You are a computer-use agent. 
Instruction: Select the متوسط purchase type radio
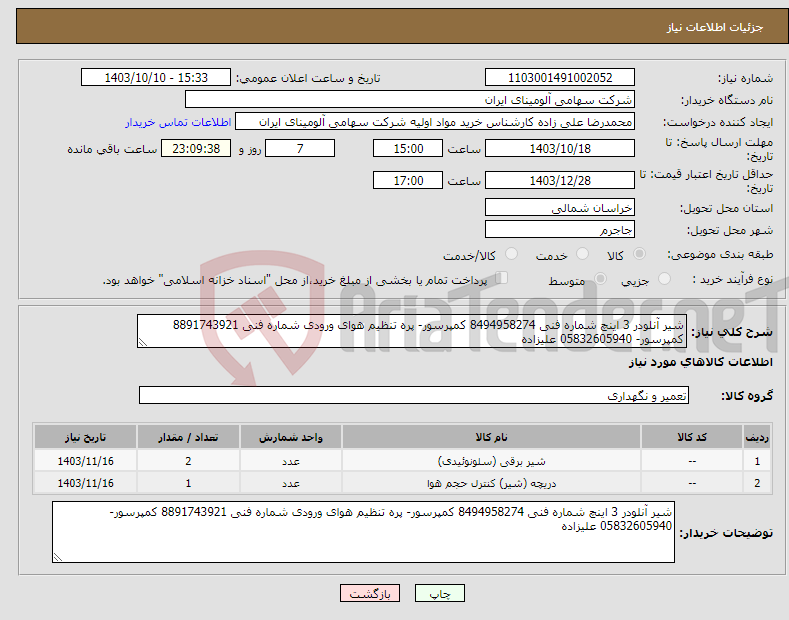pyautogui.click(x=600, y=279)
